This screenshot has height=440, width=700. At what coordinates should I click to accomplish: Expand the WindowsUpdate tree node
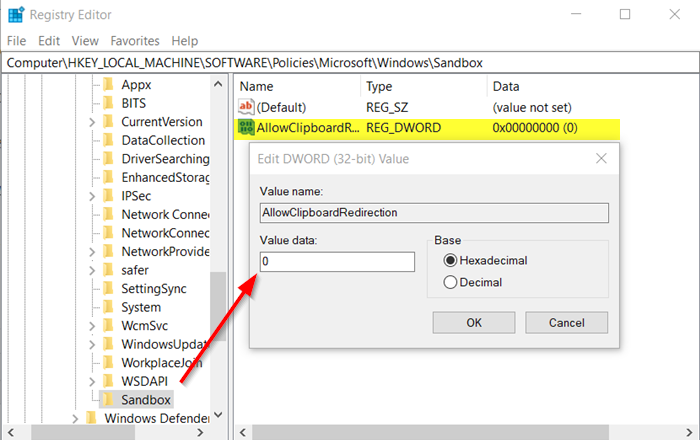click(92, 345)
